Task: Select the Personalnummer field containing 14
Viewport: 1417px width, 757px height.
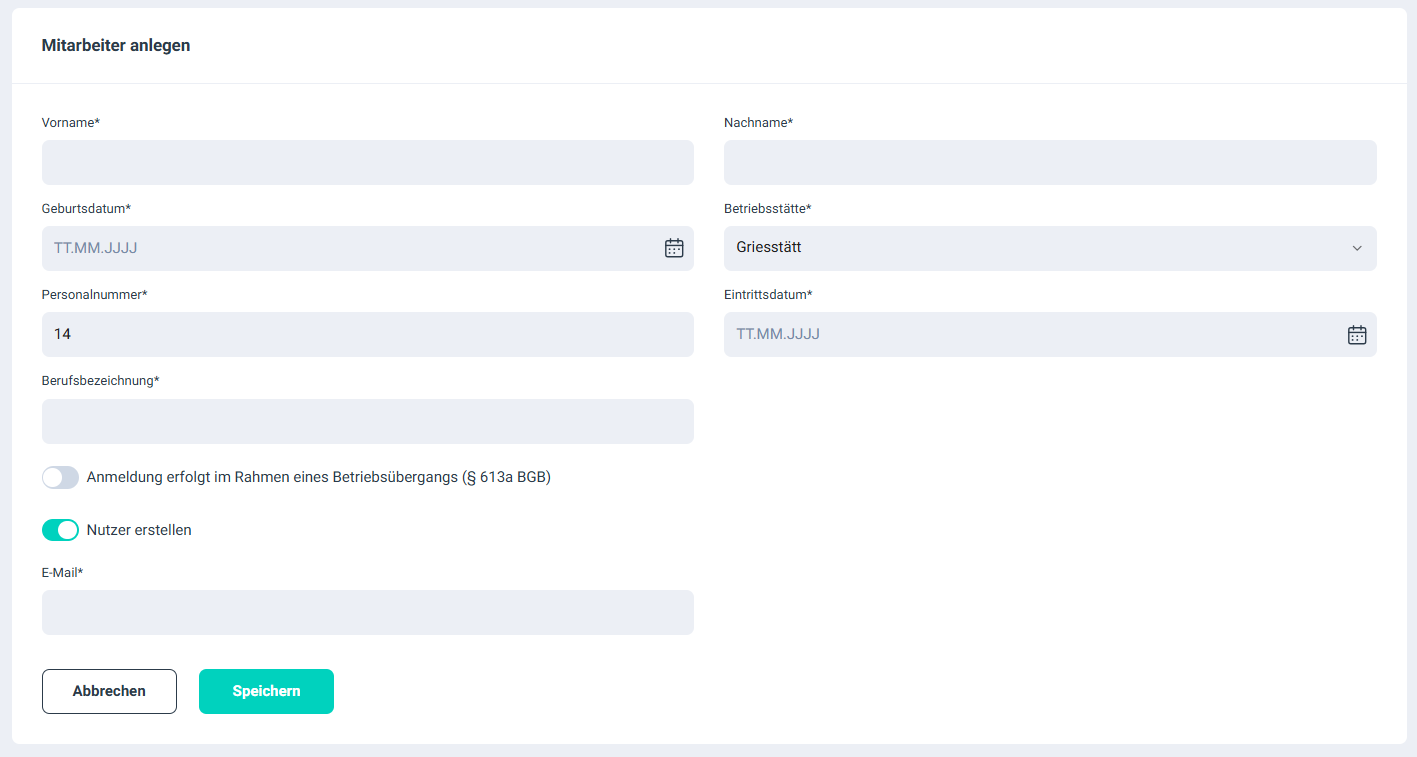Action: coord(367,334)
